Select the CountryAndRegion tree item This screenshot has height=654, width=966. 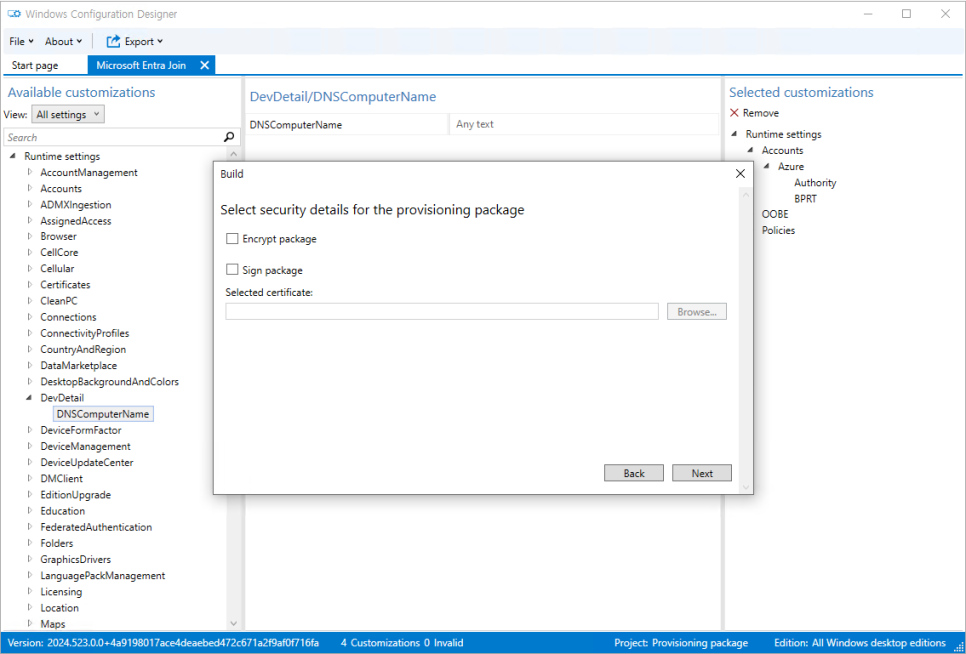(83, 349)
